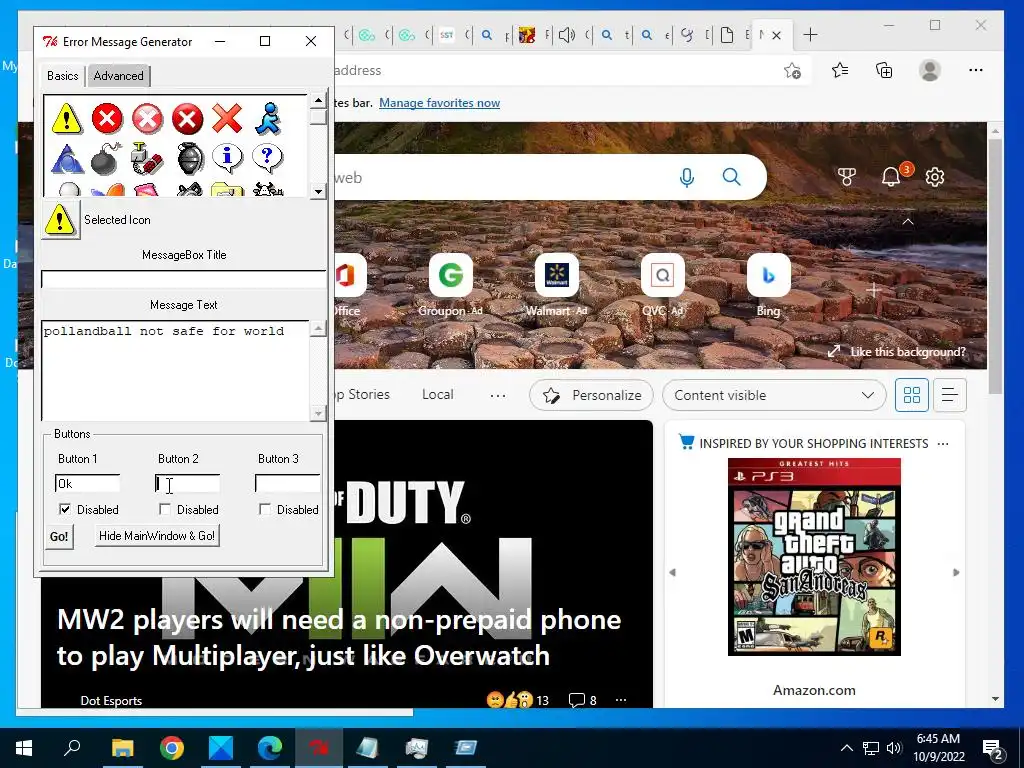This screenshot has width=1024, height=768.
Task: Click Hide MainWindow & Go! button
Action: [157, 536]
